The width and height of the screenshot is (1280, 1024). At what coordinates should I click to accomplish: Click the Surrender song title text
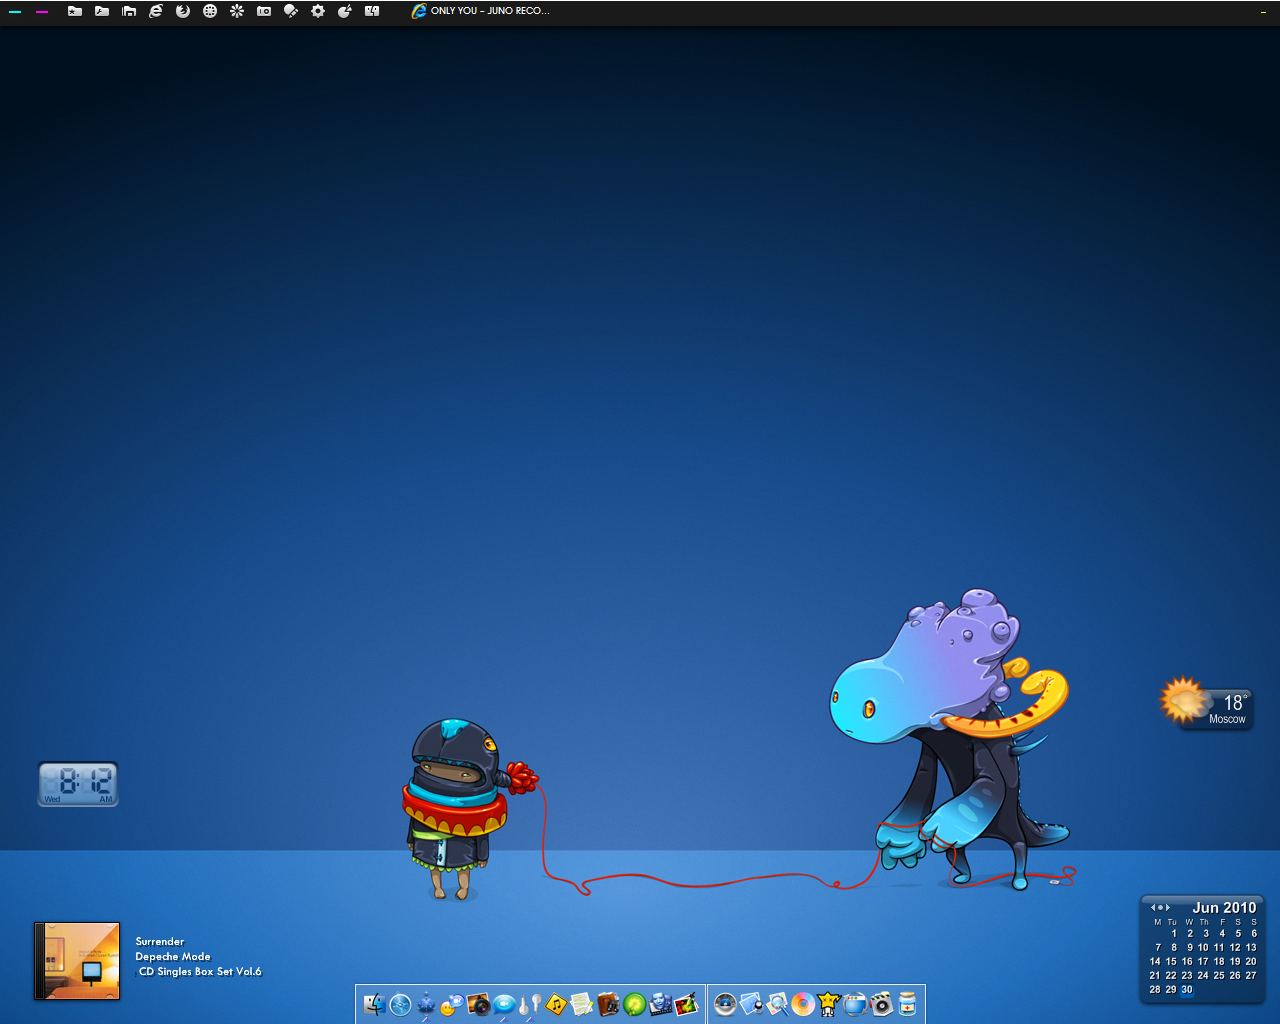pyautogui.click(x=160, y=942)
